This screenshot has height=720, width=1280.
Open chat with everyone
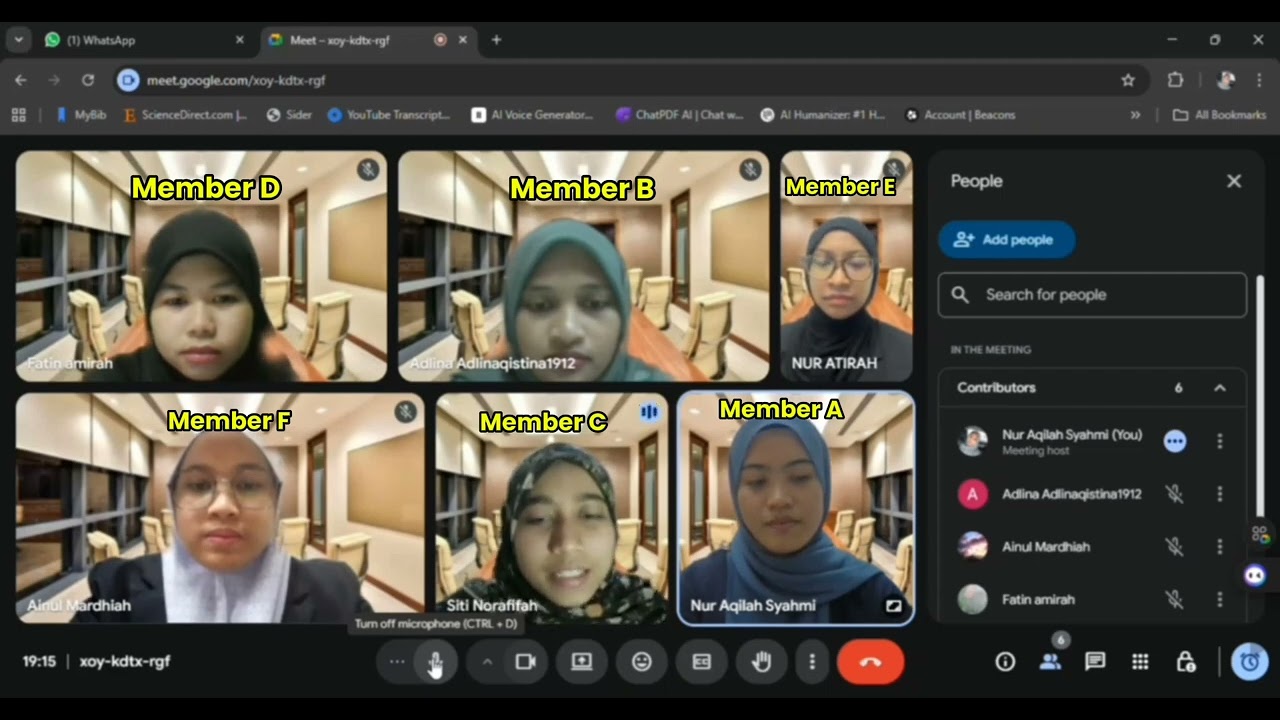point(1095,662)
